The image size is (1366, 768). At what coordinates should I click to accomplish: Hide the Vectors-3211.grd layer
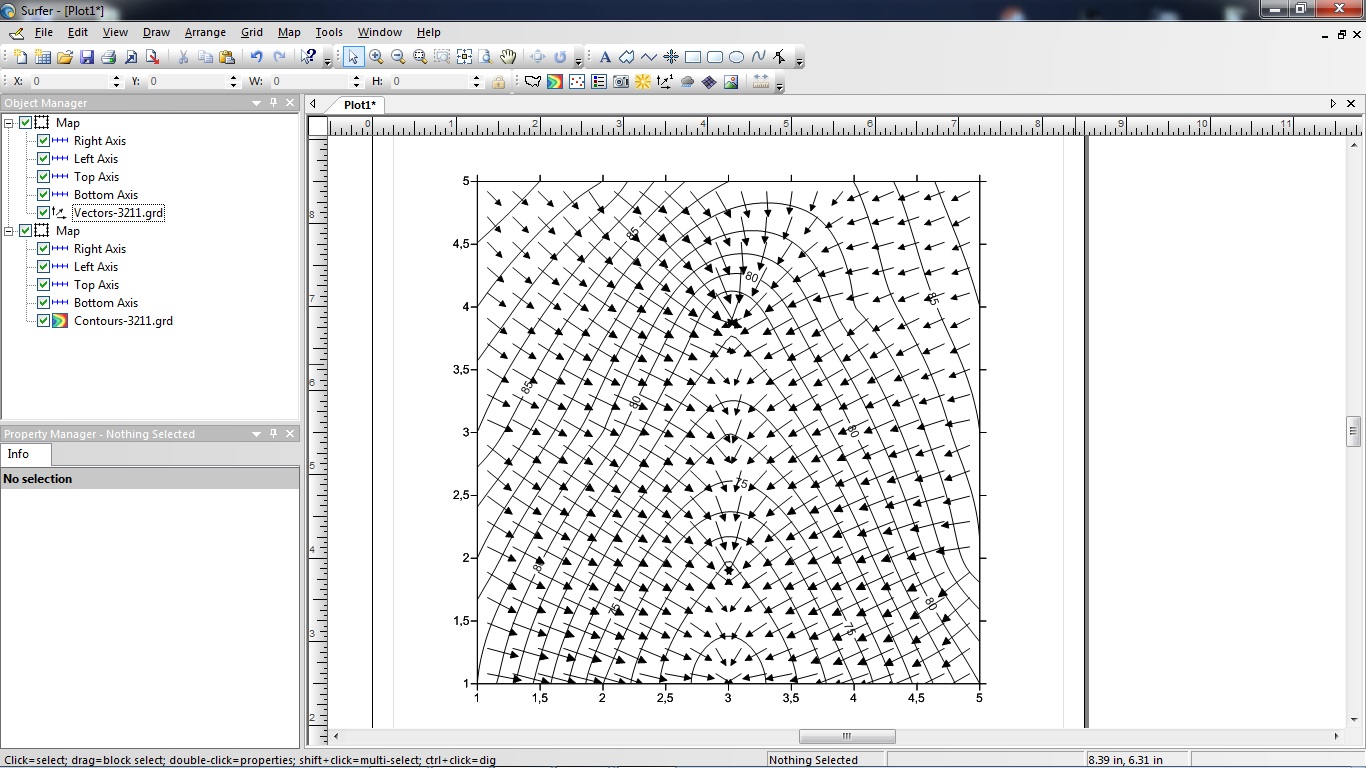43,213
